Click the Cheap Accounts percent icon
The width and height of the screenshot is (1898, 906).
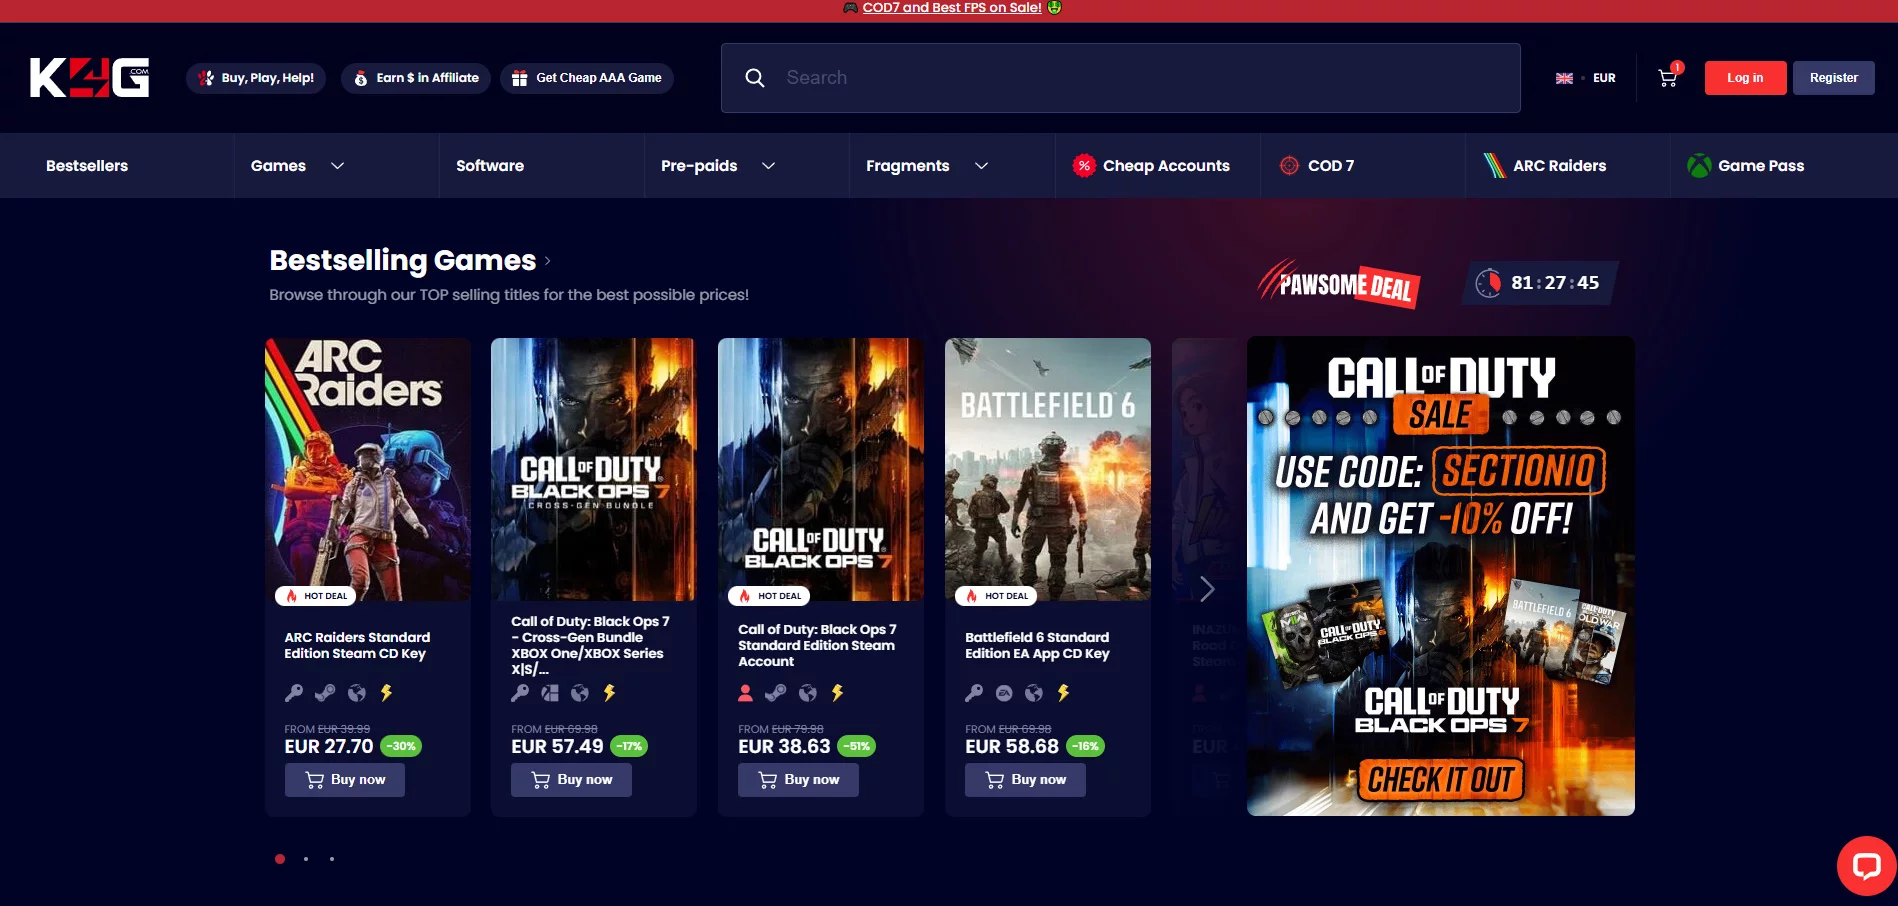pyautogui.click(x=1084, y=166)
